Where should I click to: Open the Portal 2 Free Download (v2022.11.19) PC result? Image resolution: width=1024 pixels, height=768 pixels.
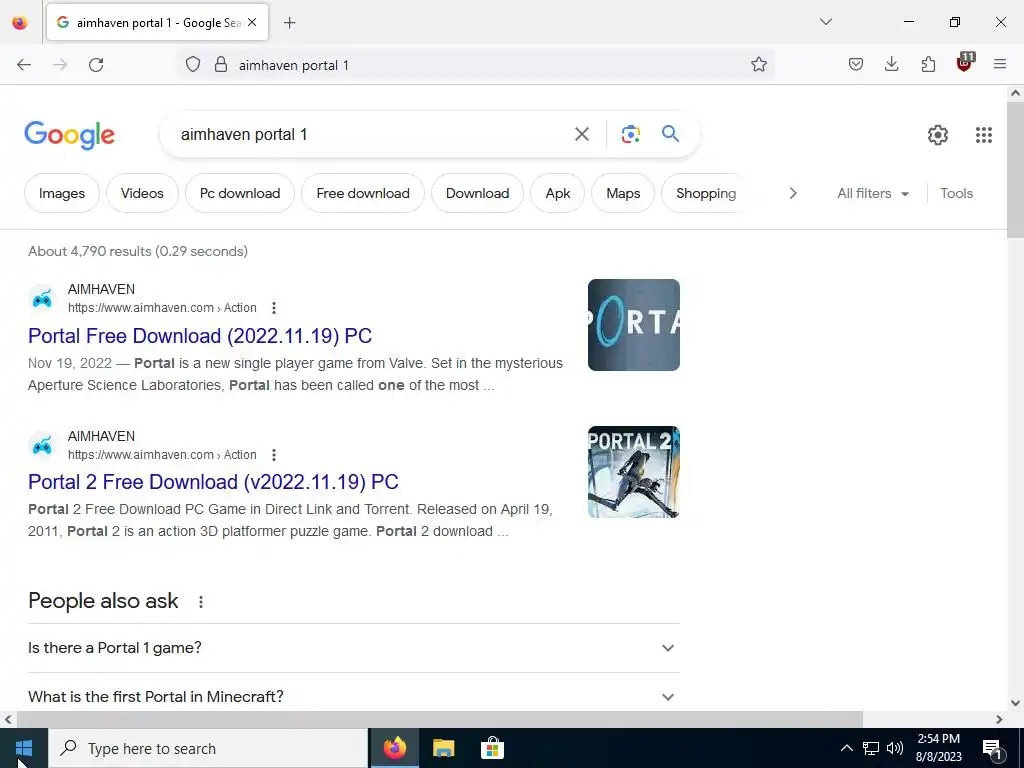click(213, 482)
